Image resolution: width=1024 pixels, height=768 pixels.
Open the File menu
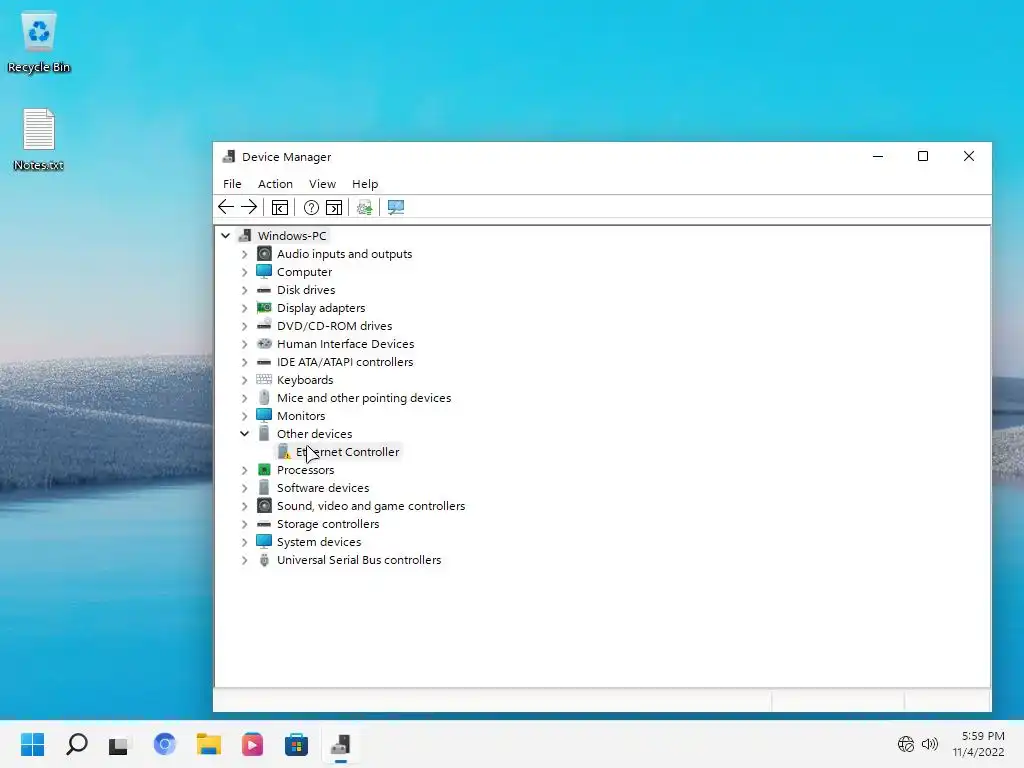[232, 184]
